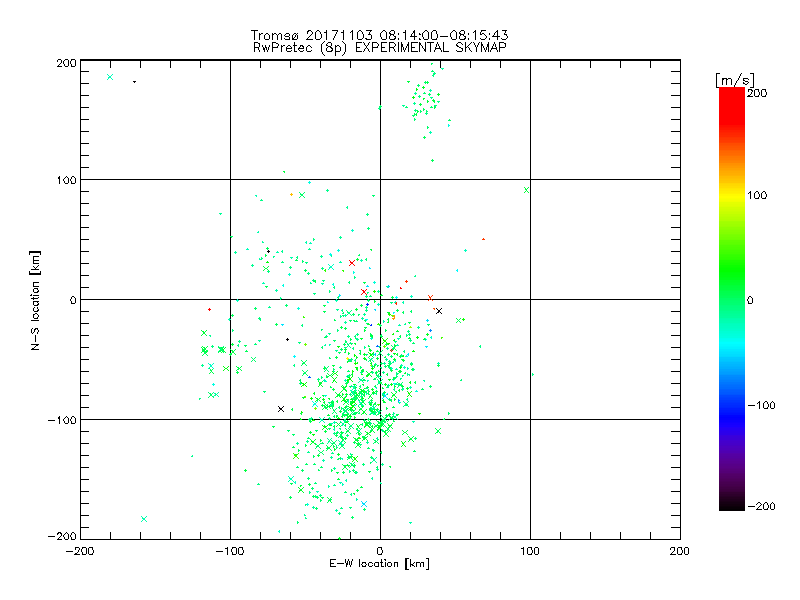
Task: Click the "[m/s]" colorbar unit label
Action: pyautogui.click(x=734, y=80)
